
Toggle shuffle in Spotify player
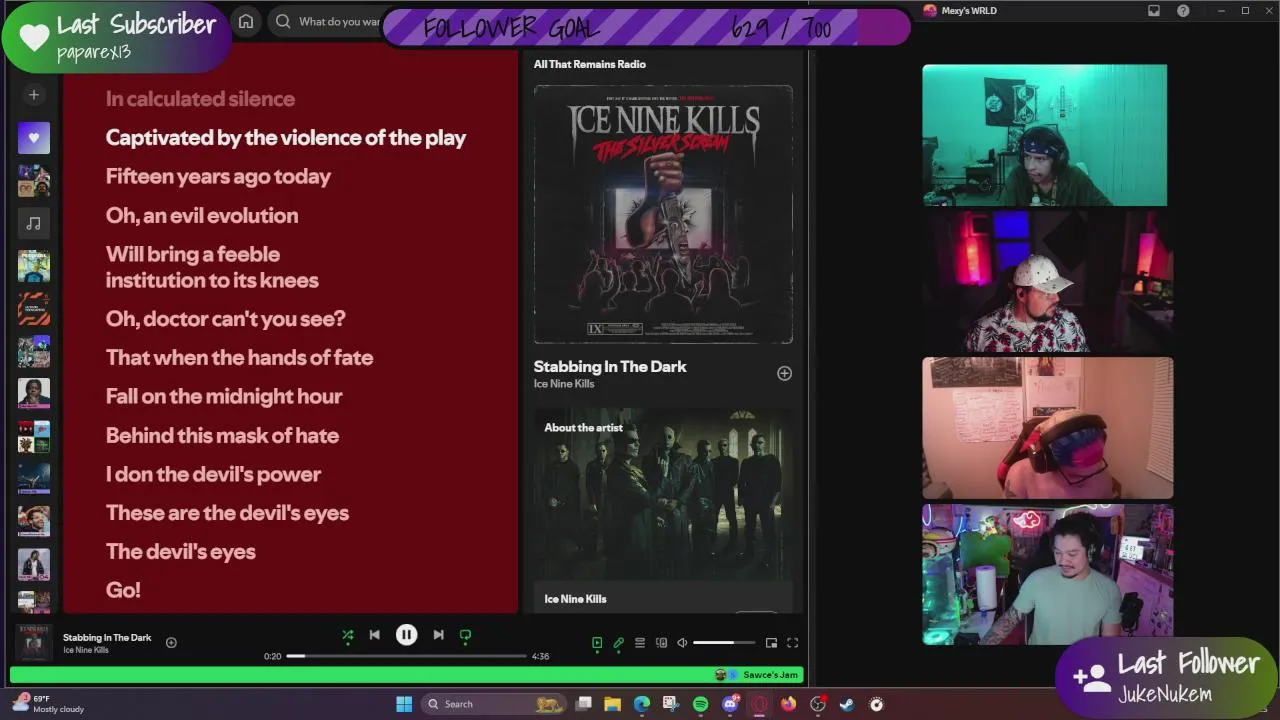(348, 635)
